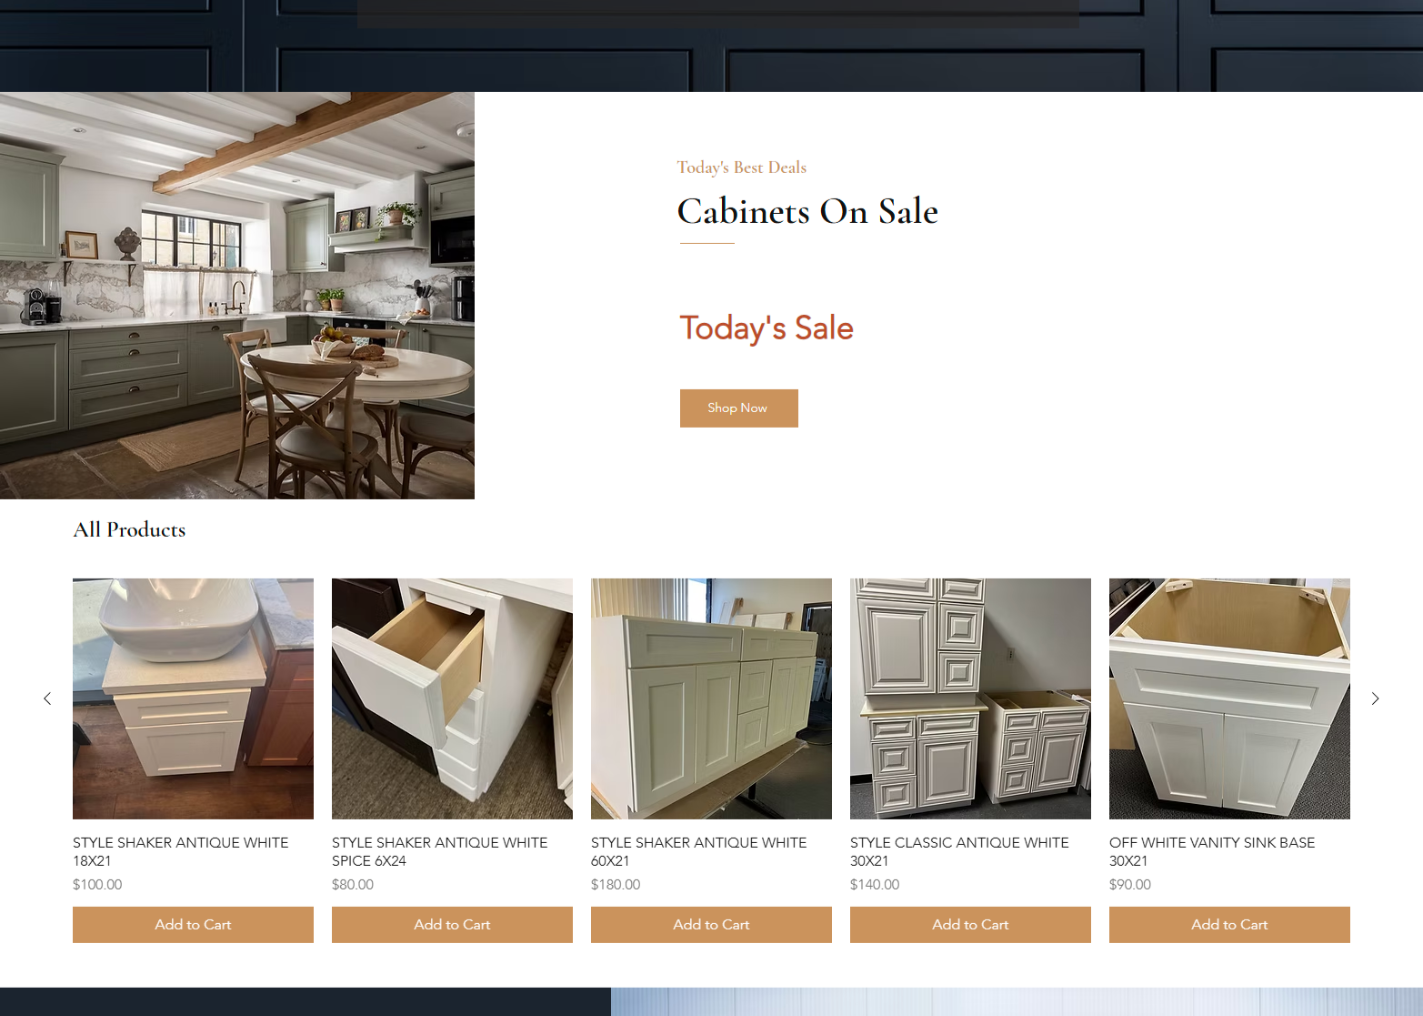Open the 18X21 shaker cabinet product image
Image resolution: width=1423 pixels, height=1016 pixels.
tap(193, 699)
